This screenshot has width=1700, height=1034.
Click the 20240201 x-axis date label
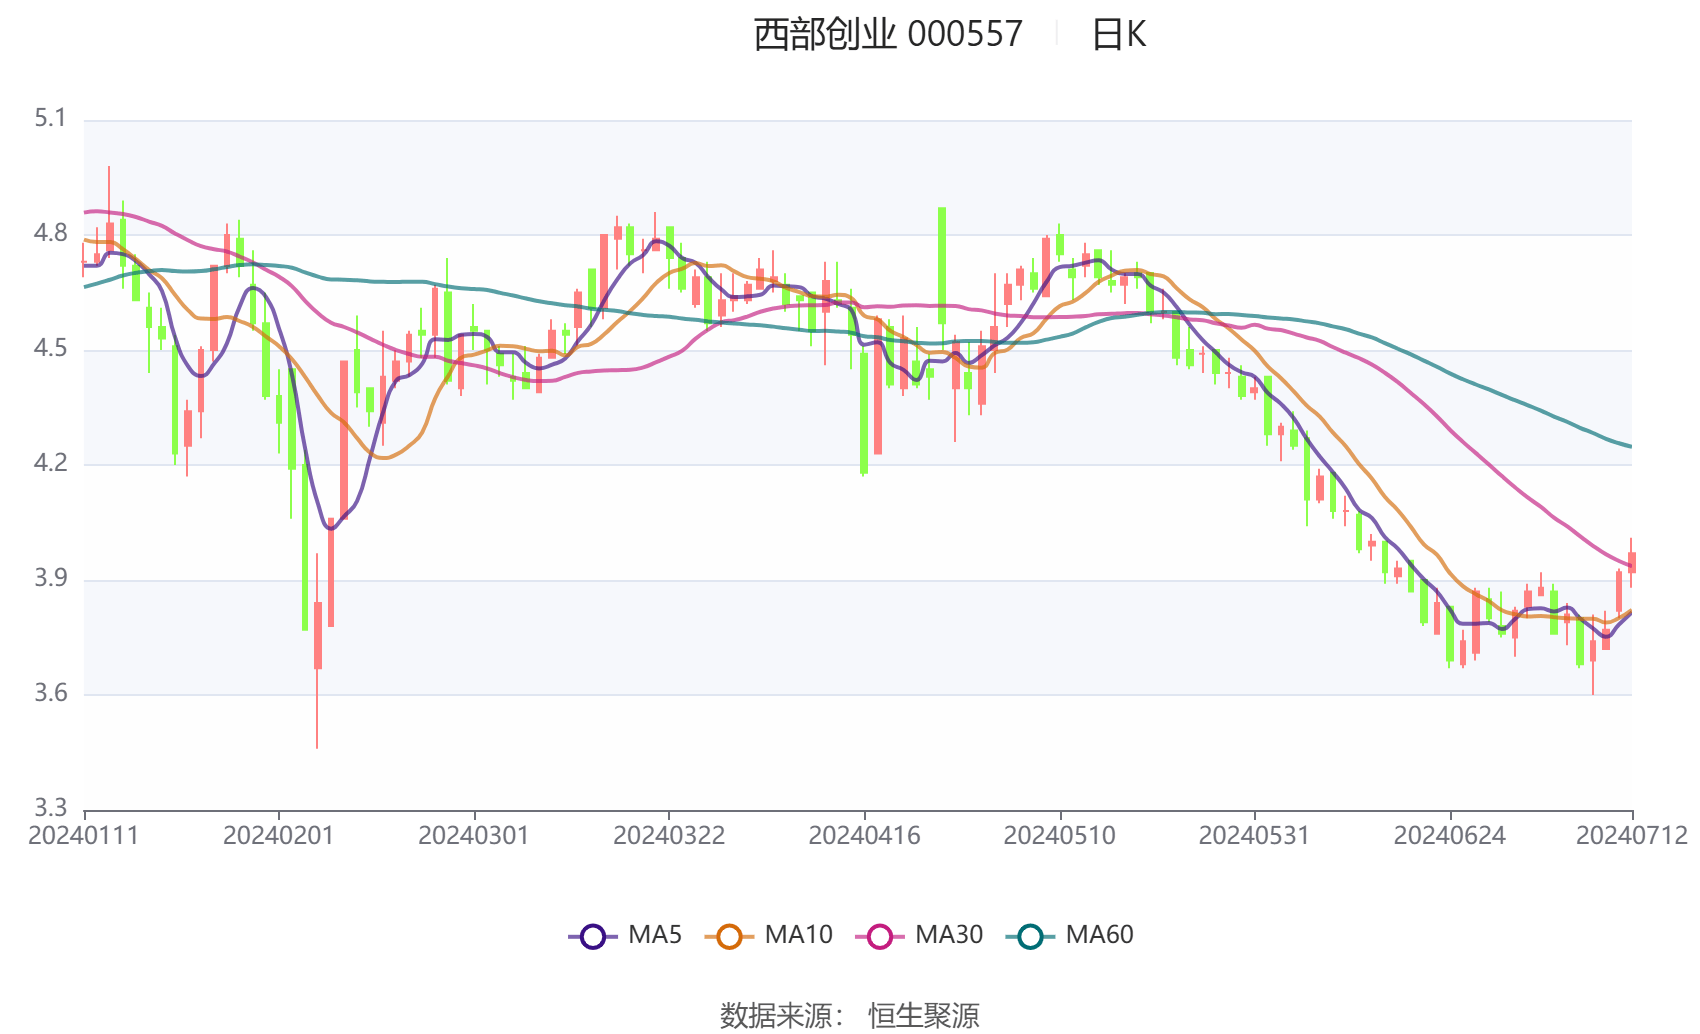coord(278,836)
